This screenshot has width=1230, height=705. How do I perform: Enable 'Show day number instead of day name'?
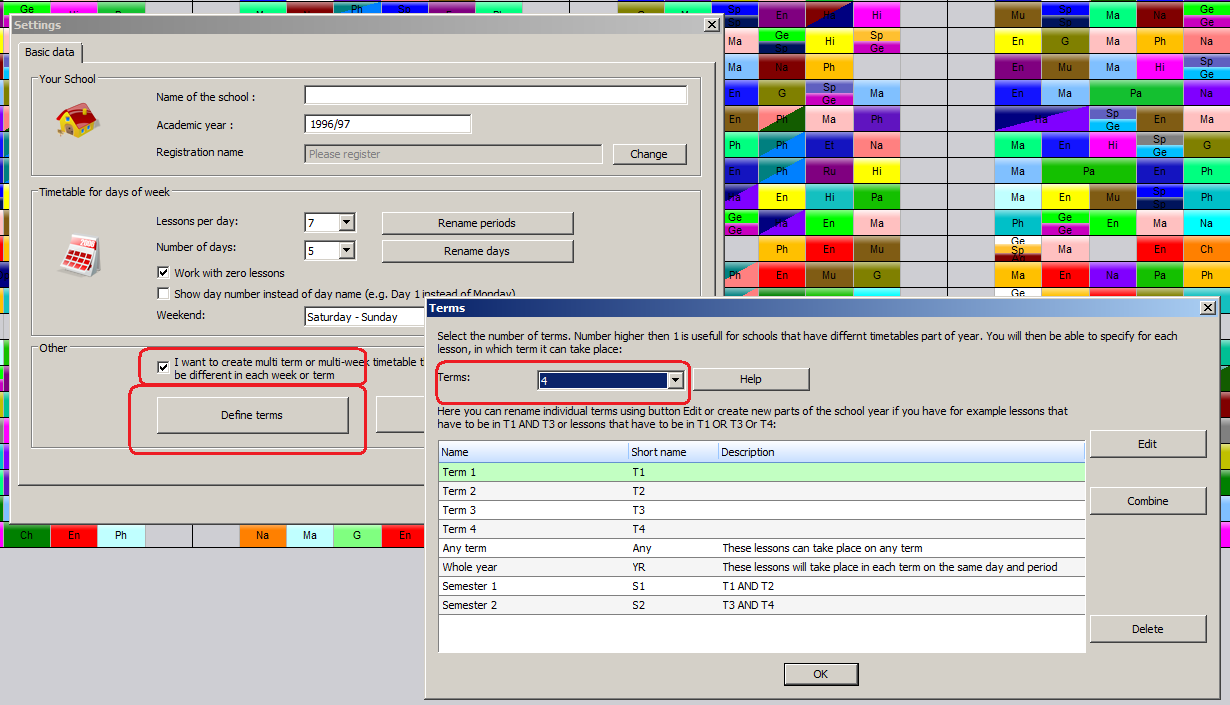pos(164,294)
